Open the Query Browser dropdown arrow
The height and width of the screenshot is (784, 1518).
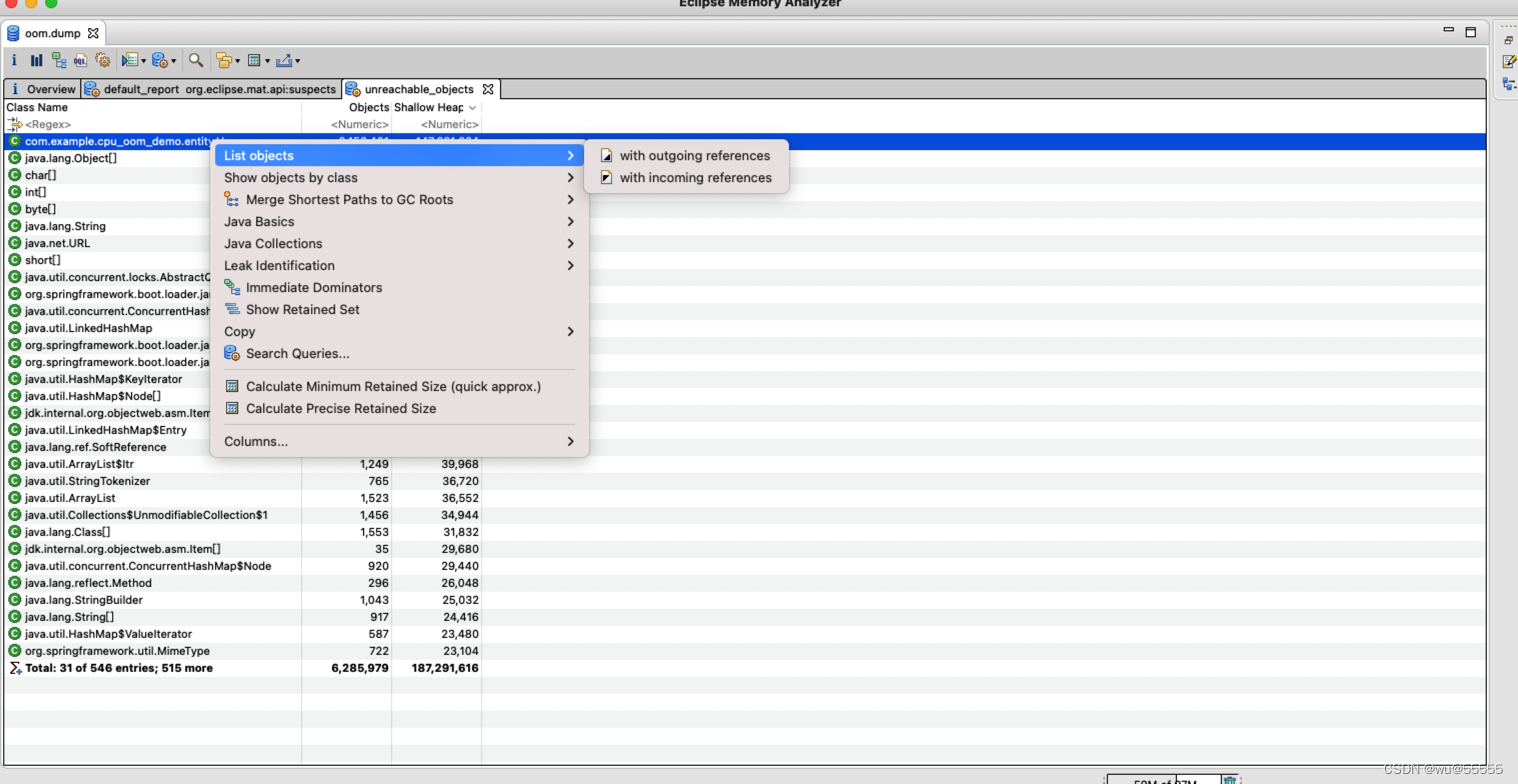[x=173, y=61]
